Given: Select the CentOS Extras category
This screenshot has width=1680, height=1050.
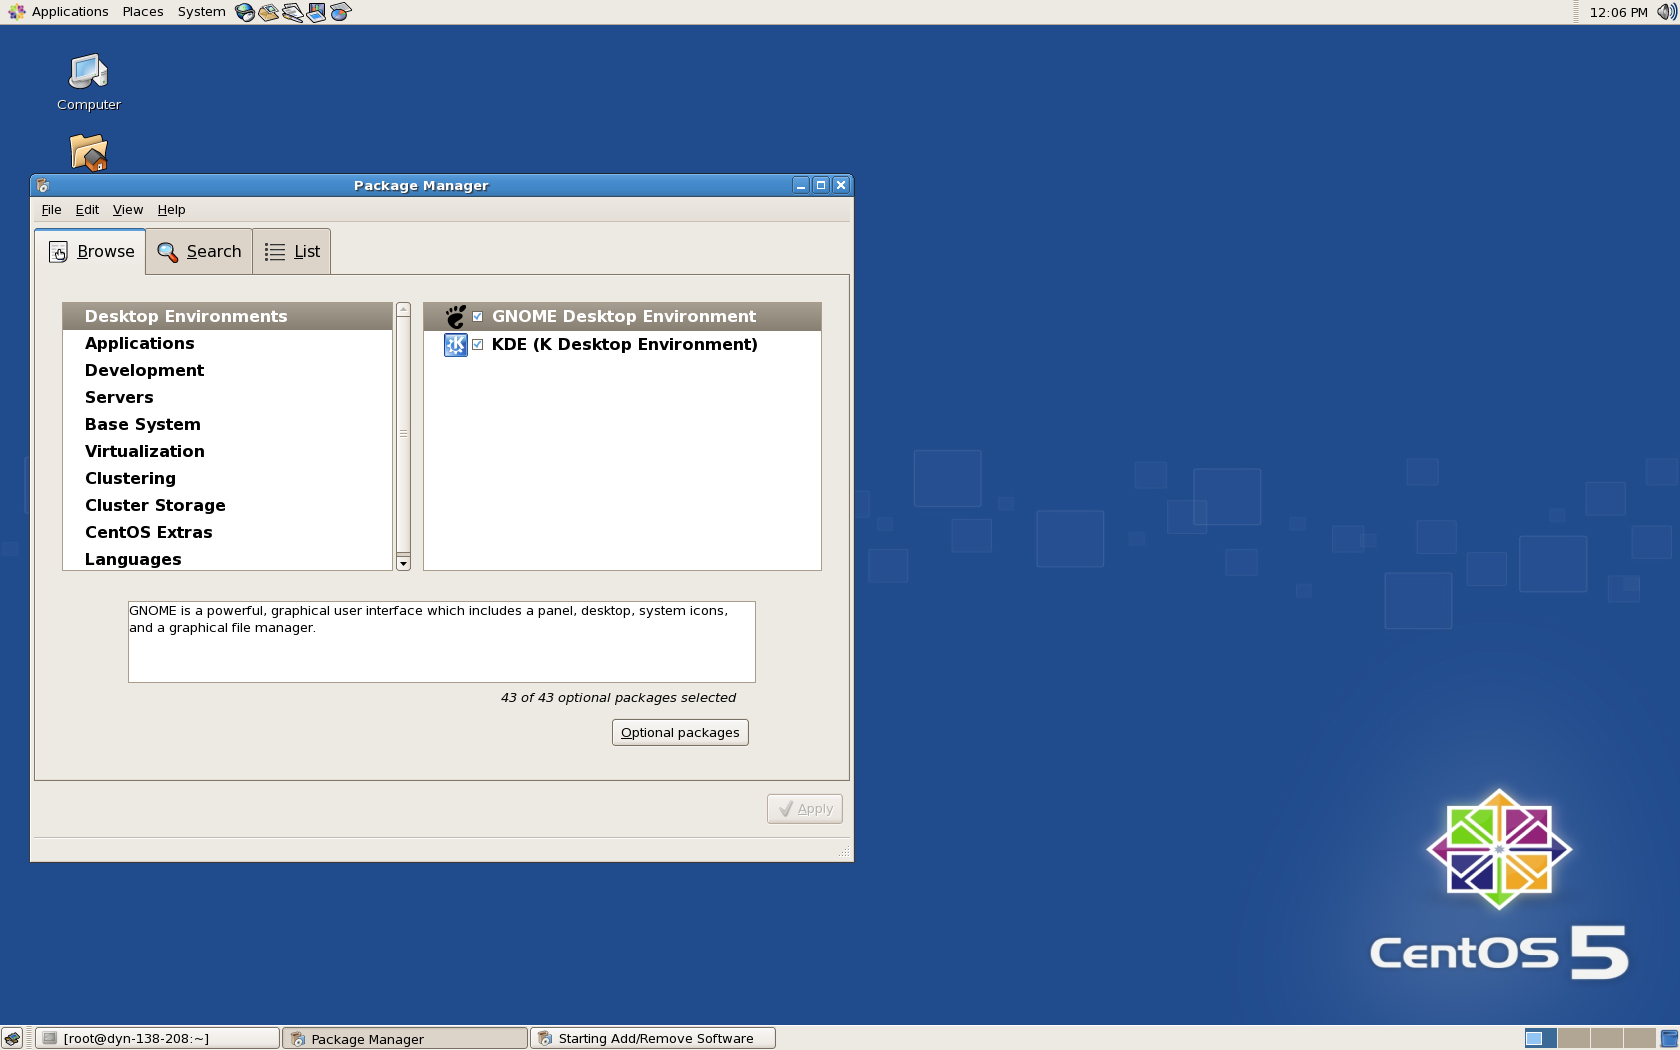Looking at the screenshot, I should pos(228,532).
